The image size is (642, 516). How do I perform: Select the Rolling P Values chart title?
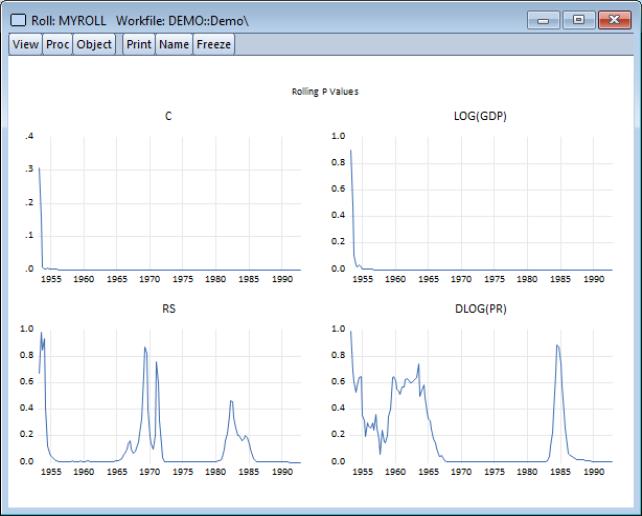coord(325,92)
